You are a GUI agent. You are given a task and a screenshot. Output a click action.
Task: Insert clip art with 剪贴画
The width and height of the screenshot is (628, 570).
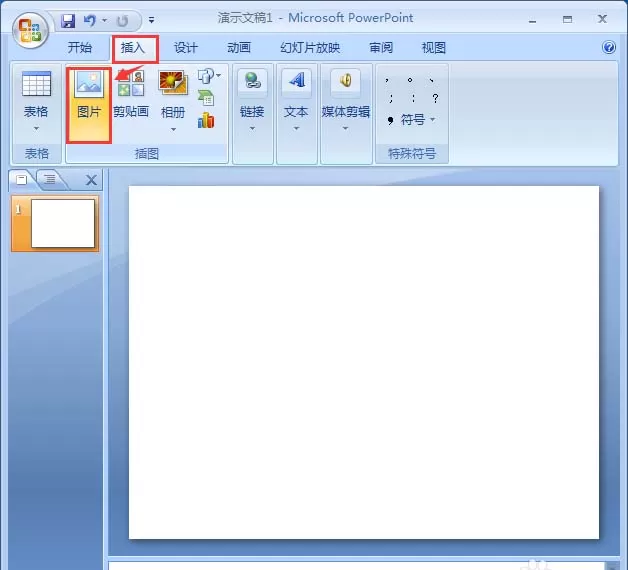click(x=131, y=95)
